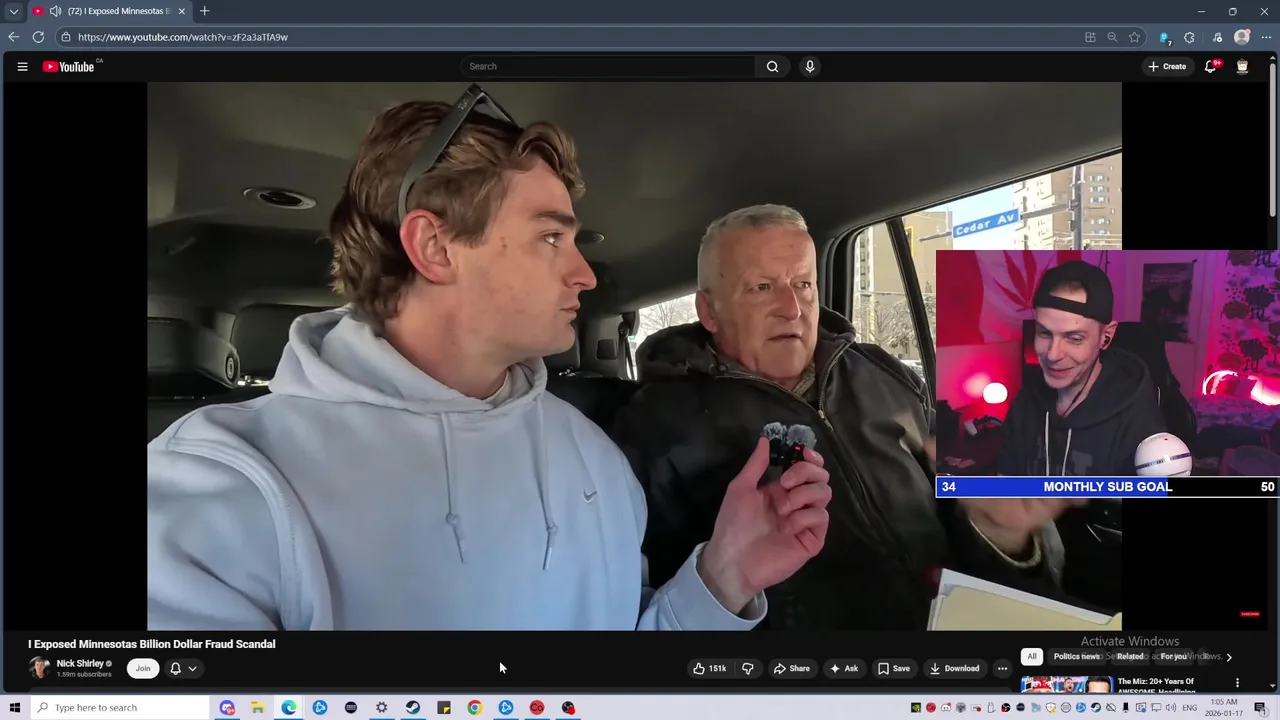
Task: Click the video player to pause
Action: point(634,356)
